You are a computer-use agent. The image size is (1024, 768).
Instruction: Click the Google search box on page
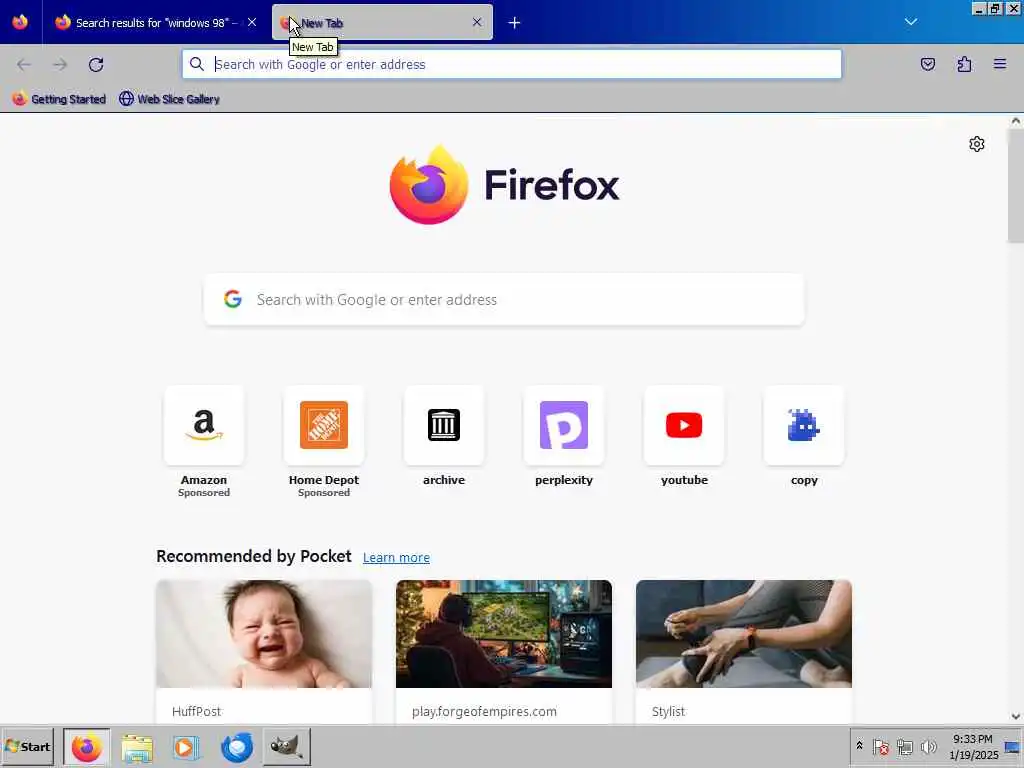point(504,299)
